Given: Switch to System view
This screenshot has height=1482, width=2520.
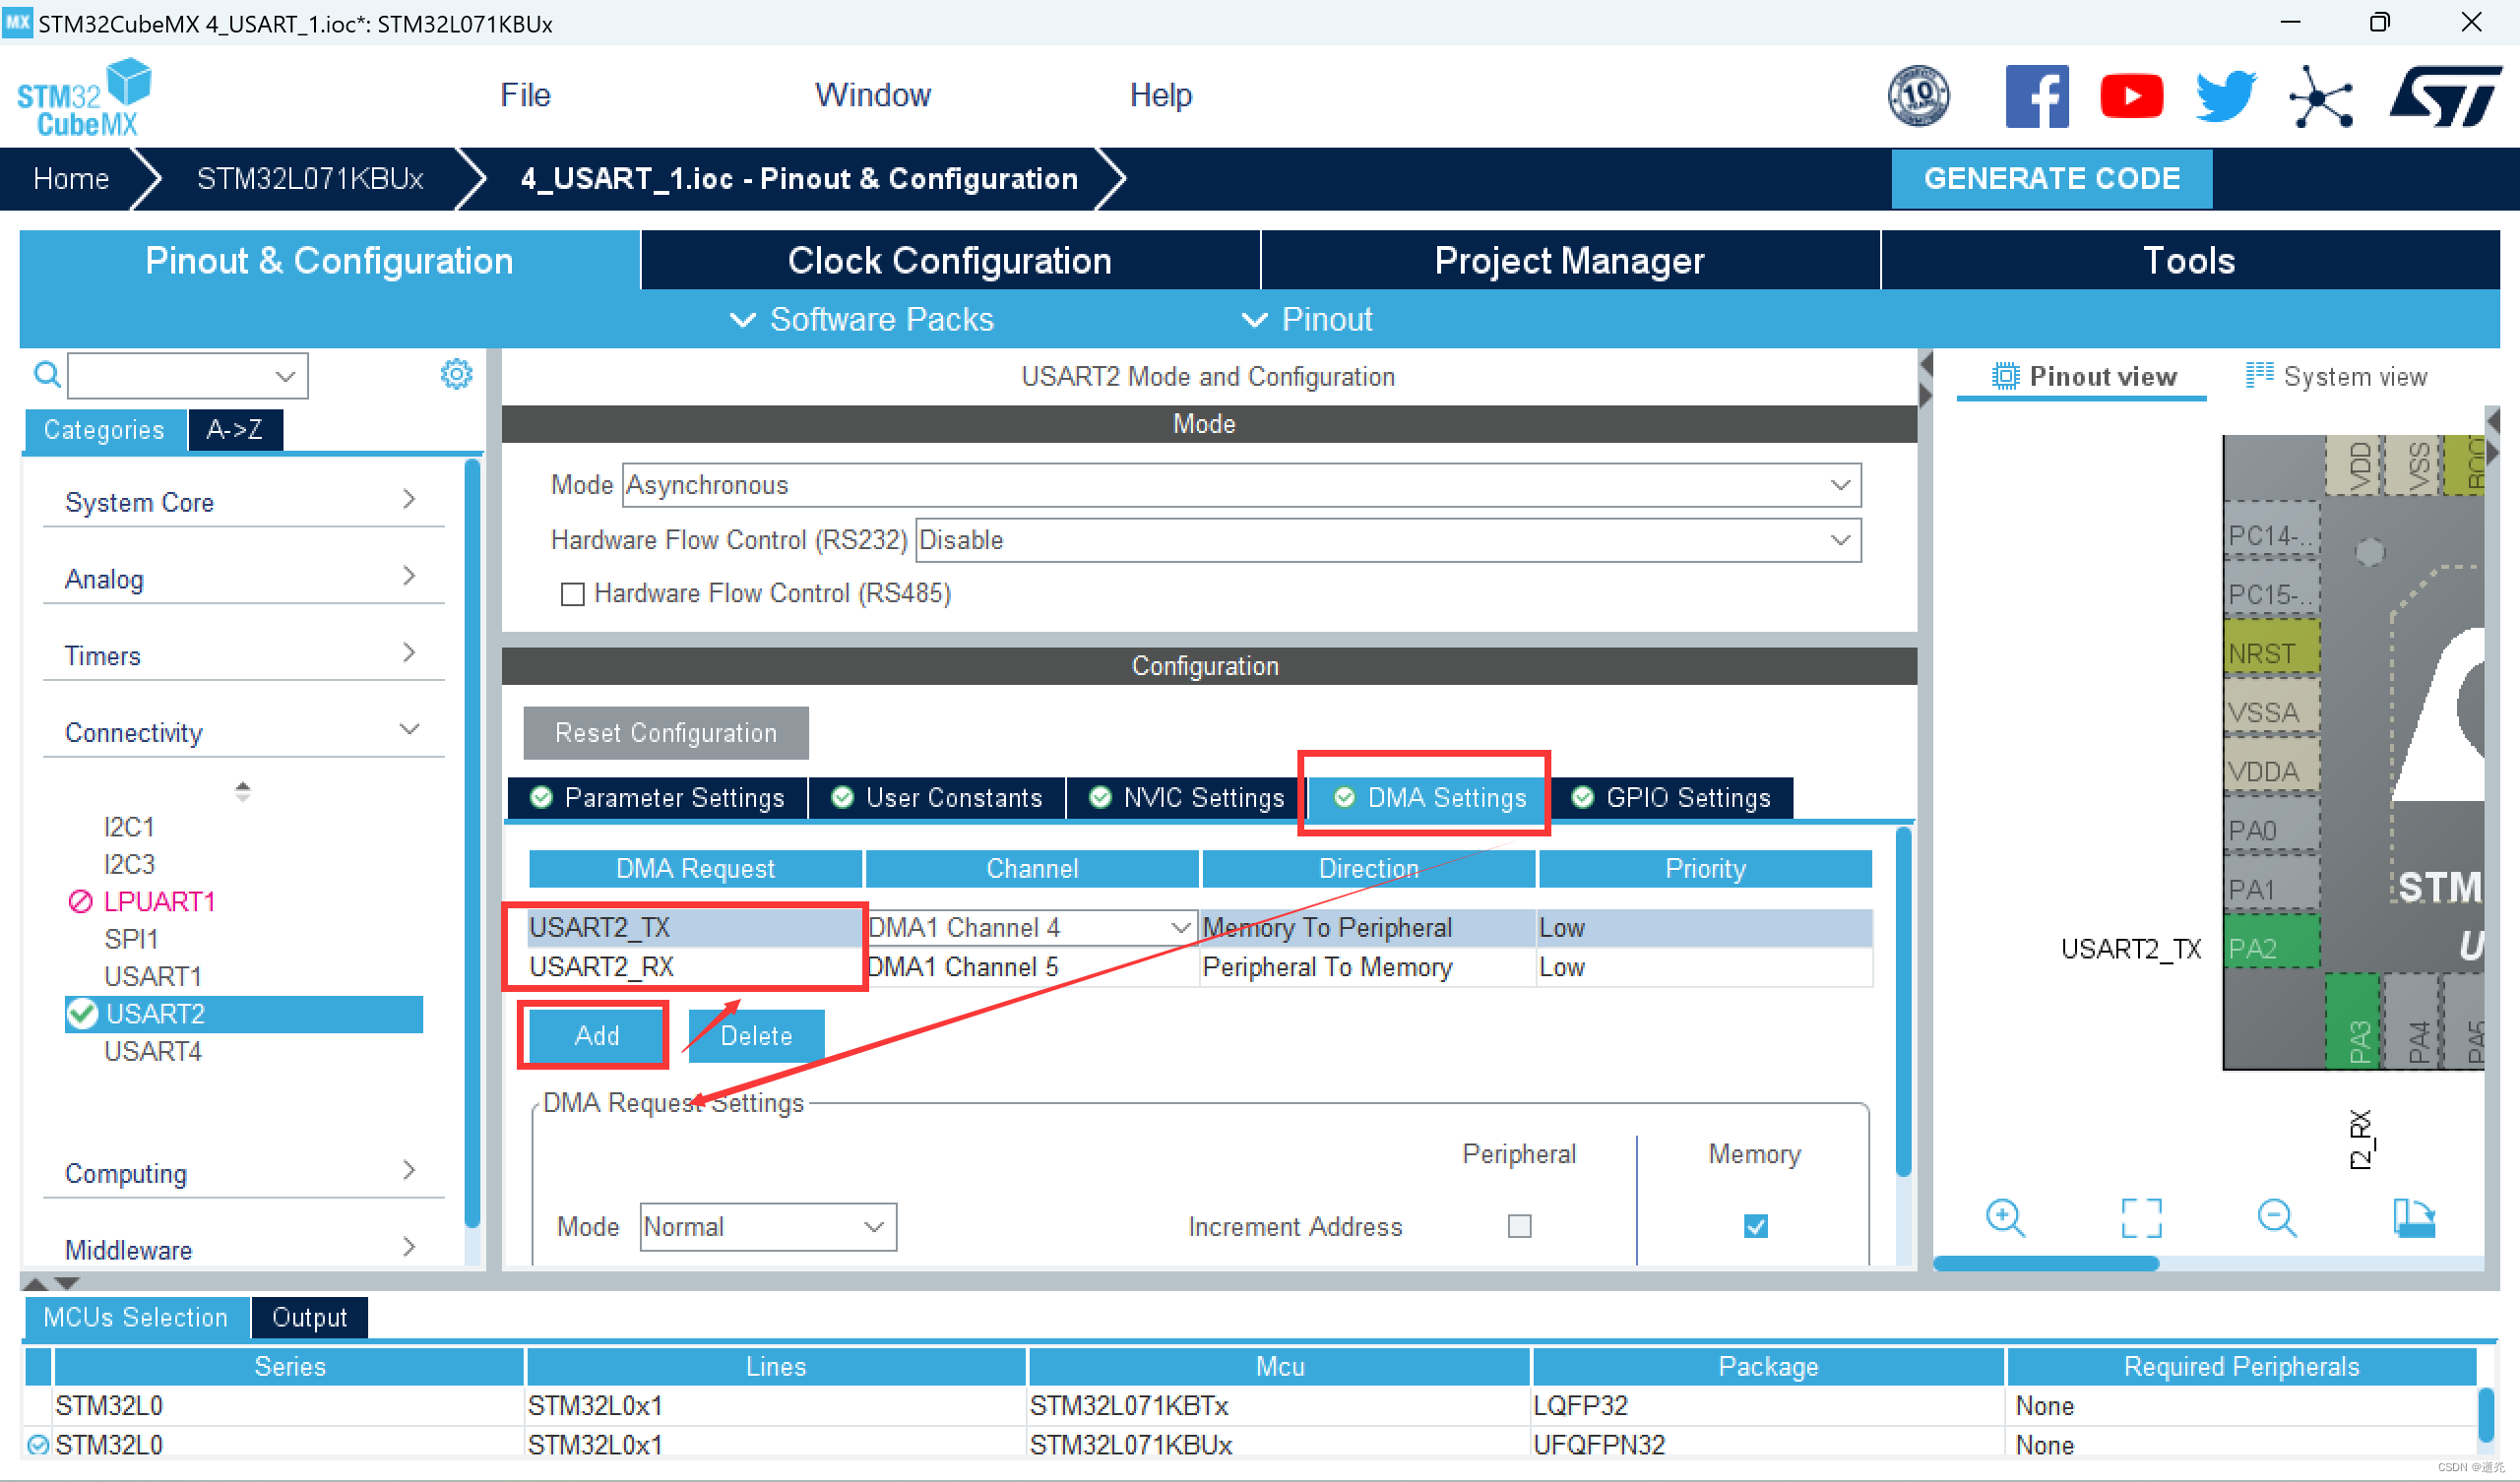Looking at the screenshot, I should tap(2337, 376).
